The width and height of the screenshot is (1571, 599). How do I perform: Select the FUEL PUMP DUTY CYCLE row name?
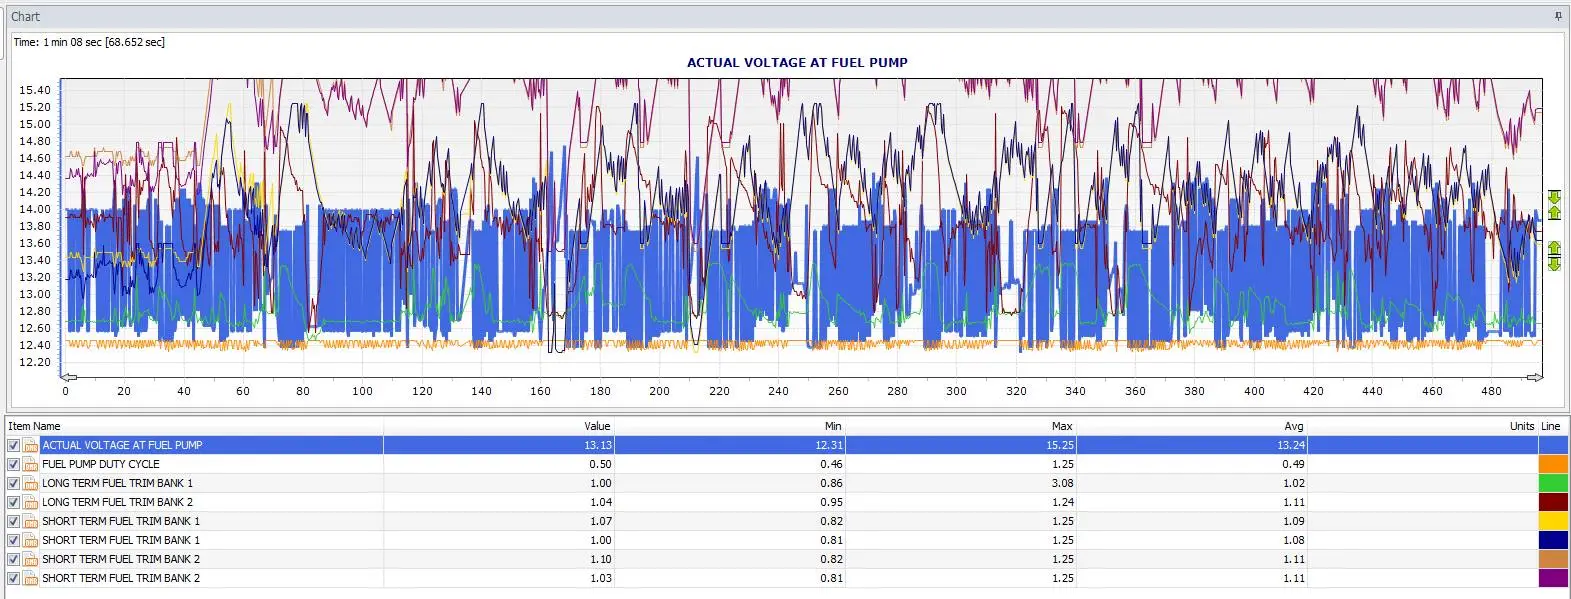pyautogui.click(x=101, y=465)
